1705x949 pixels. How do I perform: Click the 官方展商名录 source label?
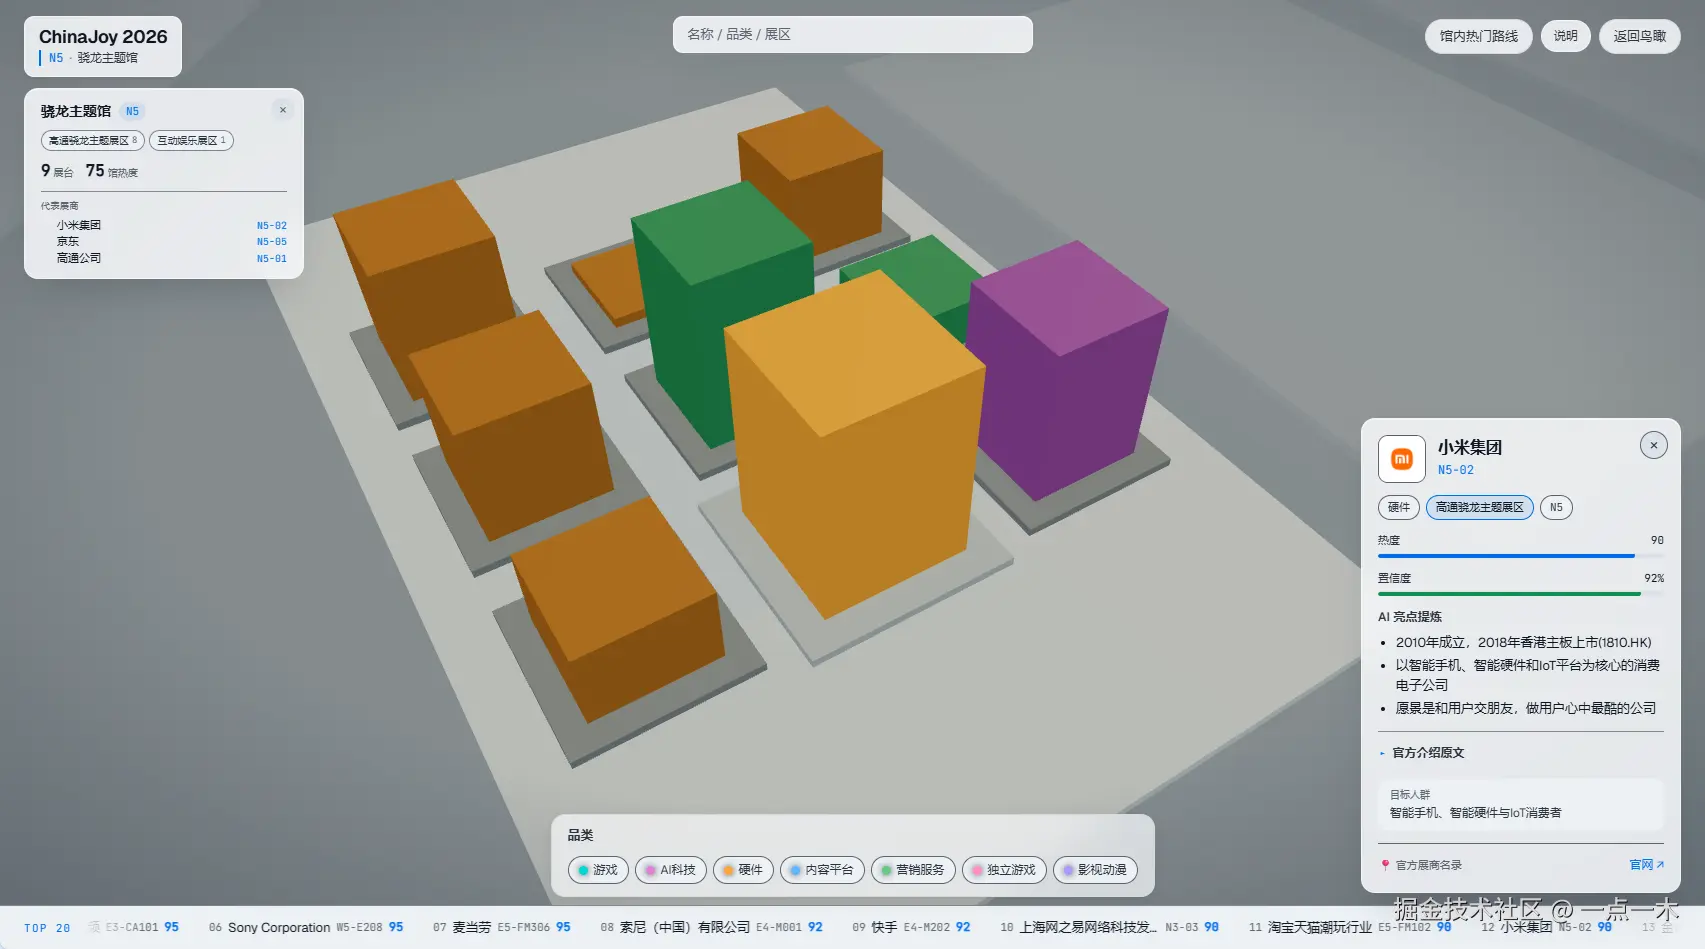click(1429, 865)
